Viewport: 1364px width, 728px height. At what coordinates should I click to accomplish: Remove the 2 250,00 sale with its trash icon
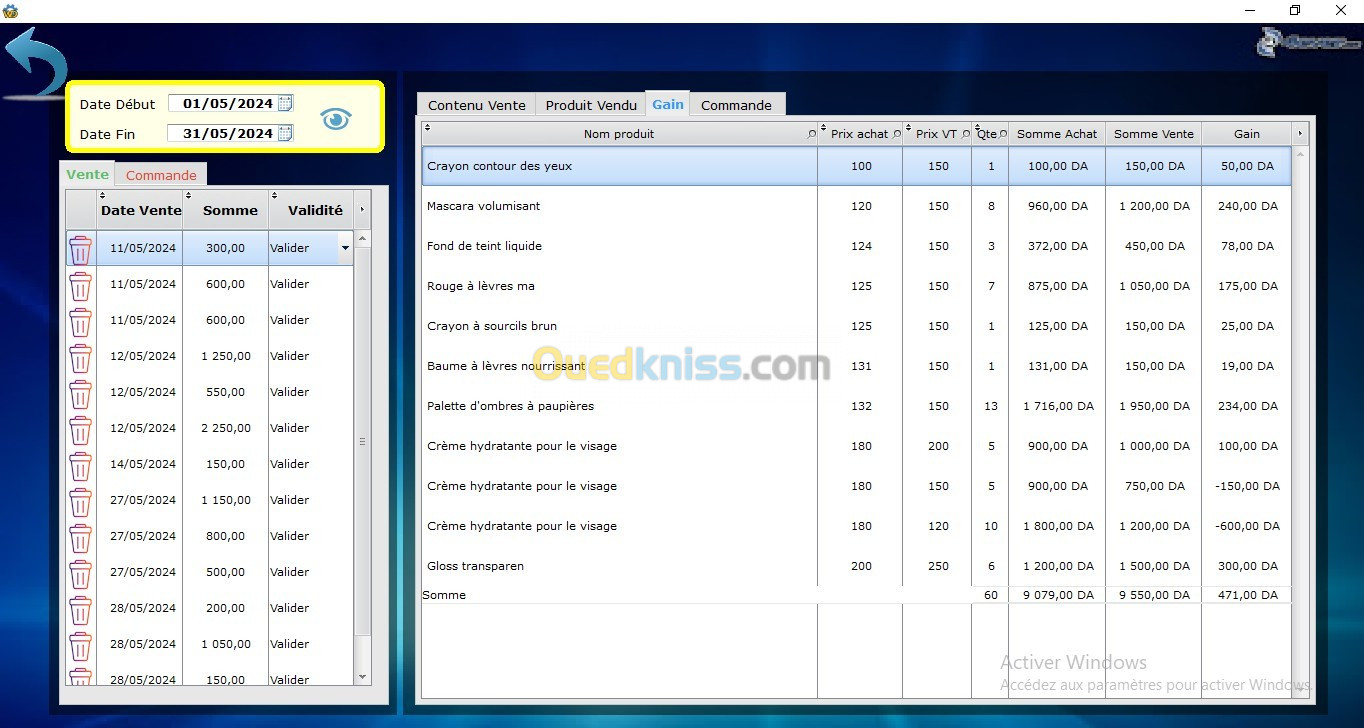[x=80, y=429]
